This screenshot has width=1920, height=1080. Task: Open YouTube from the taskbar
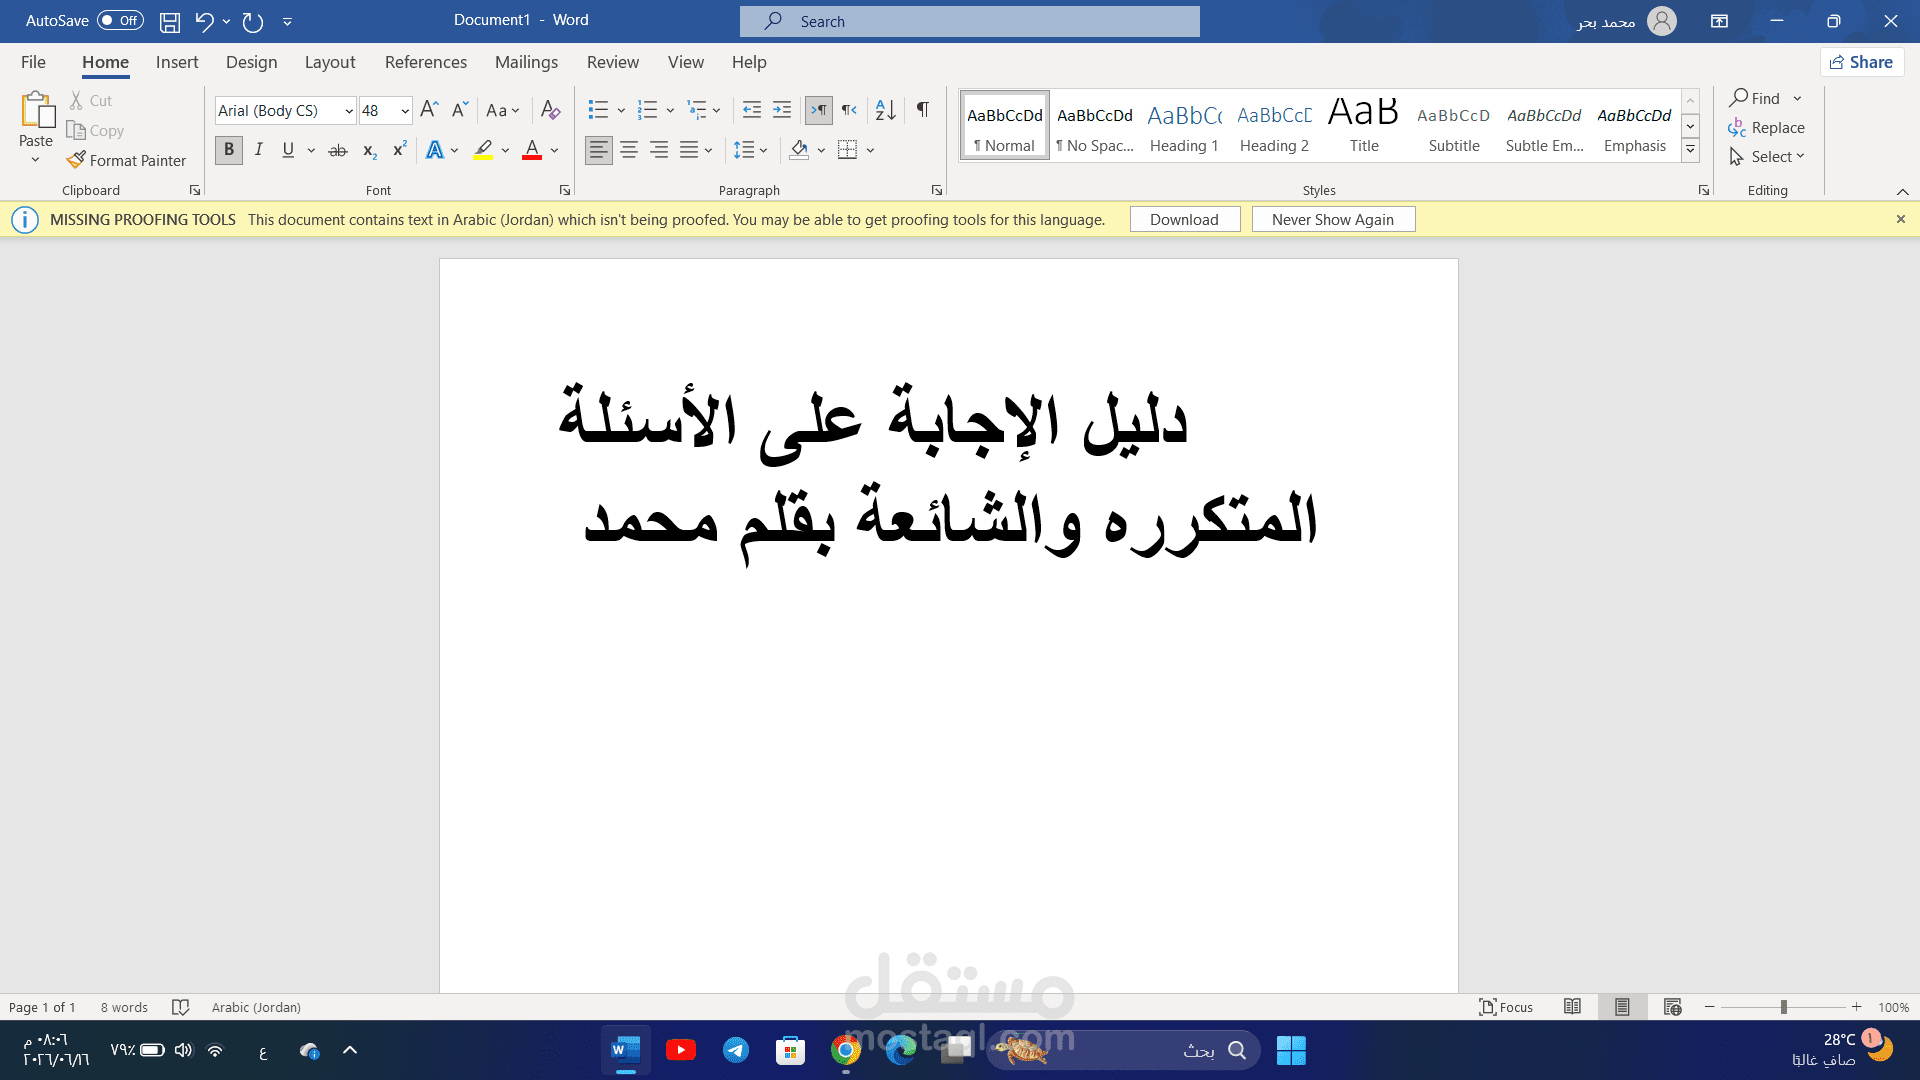click(681, 1050)
